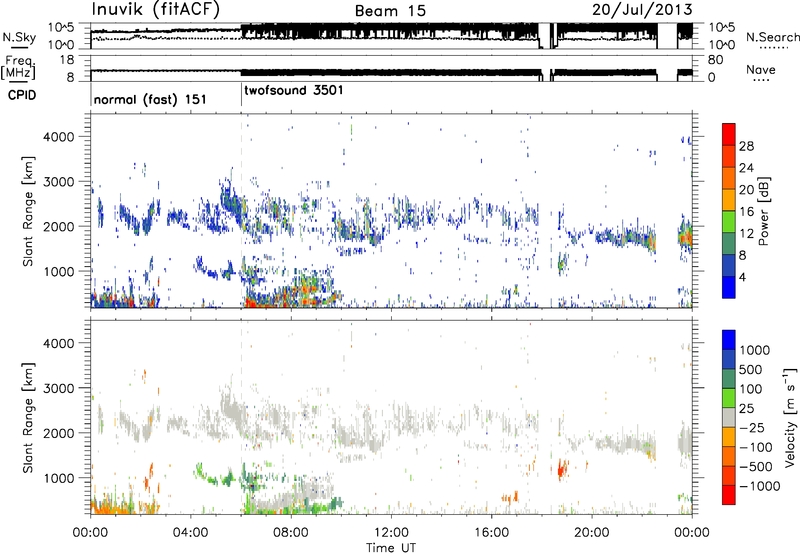Image resolution: width=800 pixels, height=554 pixels.
Task: Click the velocity colorbar unit title
Action: click(790, 417)
